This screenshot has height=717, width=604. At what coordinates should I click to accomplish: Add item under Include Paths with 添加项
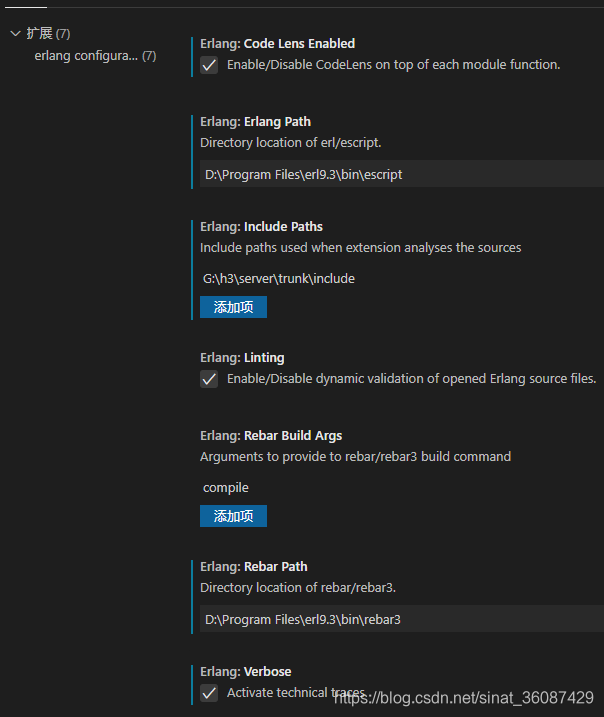coord(233,307)
